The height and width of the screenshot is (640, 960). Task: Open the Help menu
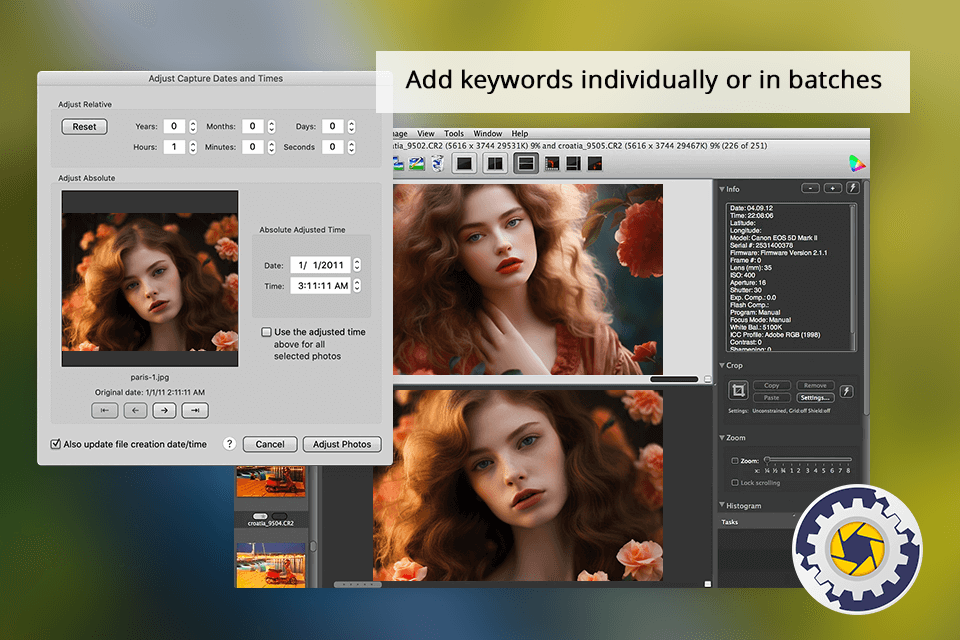pos(520,134)
